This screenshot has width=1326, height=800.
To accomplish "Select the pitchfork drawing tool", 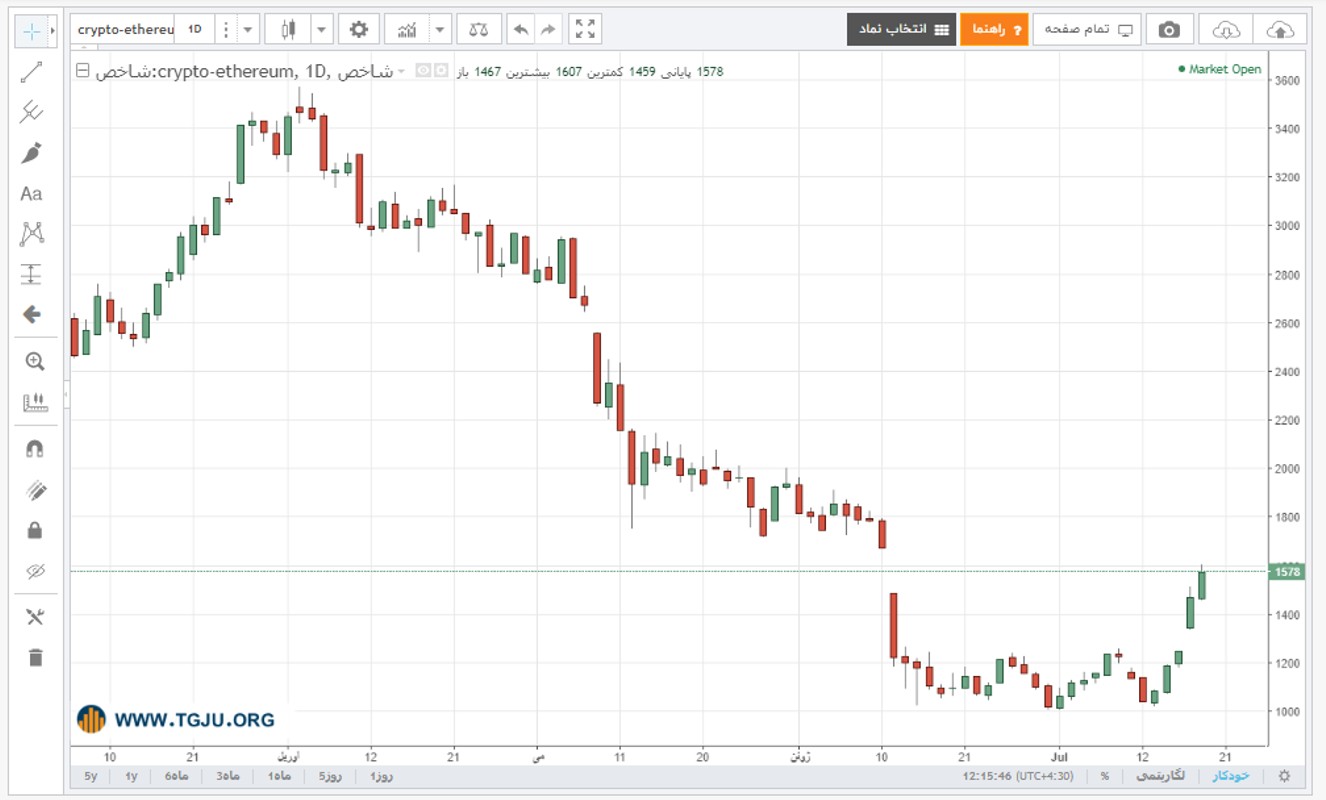I will (x=32, y=112).
